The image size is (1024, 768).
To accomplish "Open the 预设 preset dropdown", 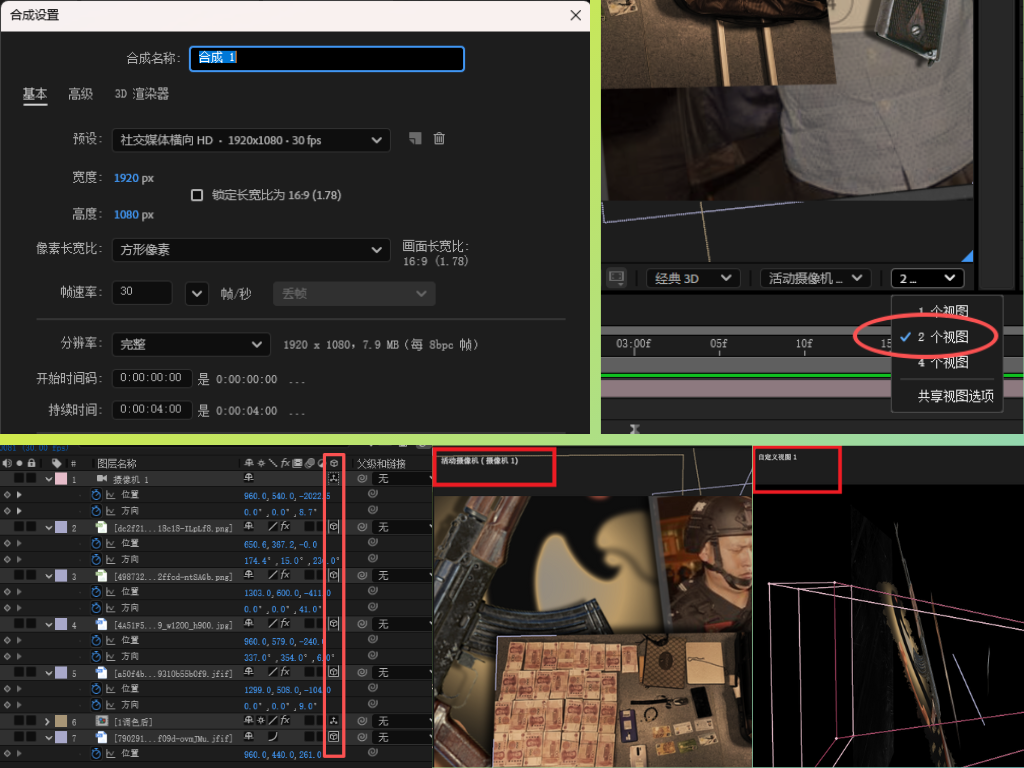I will click(x=250, y=140).
